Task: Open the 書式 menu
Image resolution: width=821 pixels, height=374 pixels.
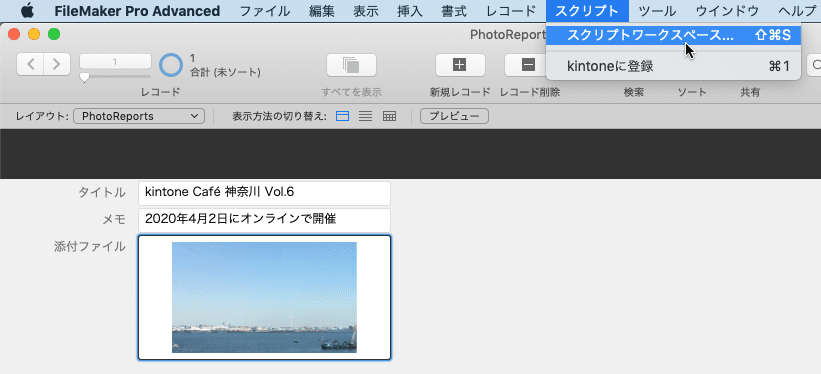Action: (454, 10)
